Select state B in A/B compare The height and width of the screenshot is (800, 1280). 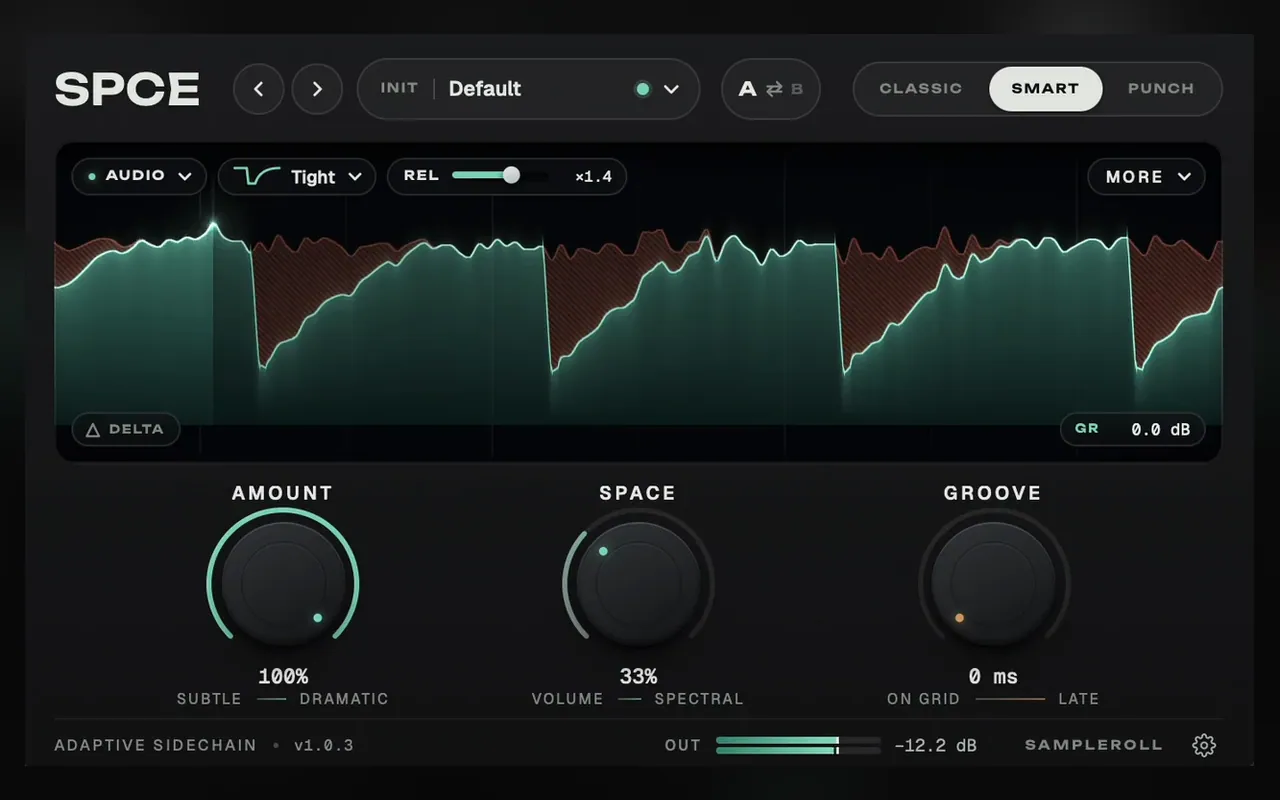[x=797, y=89]
